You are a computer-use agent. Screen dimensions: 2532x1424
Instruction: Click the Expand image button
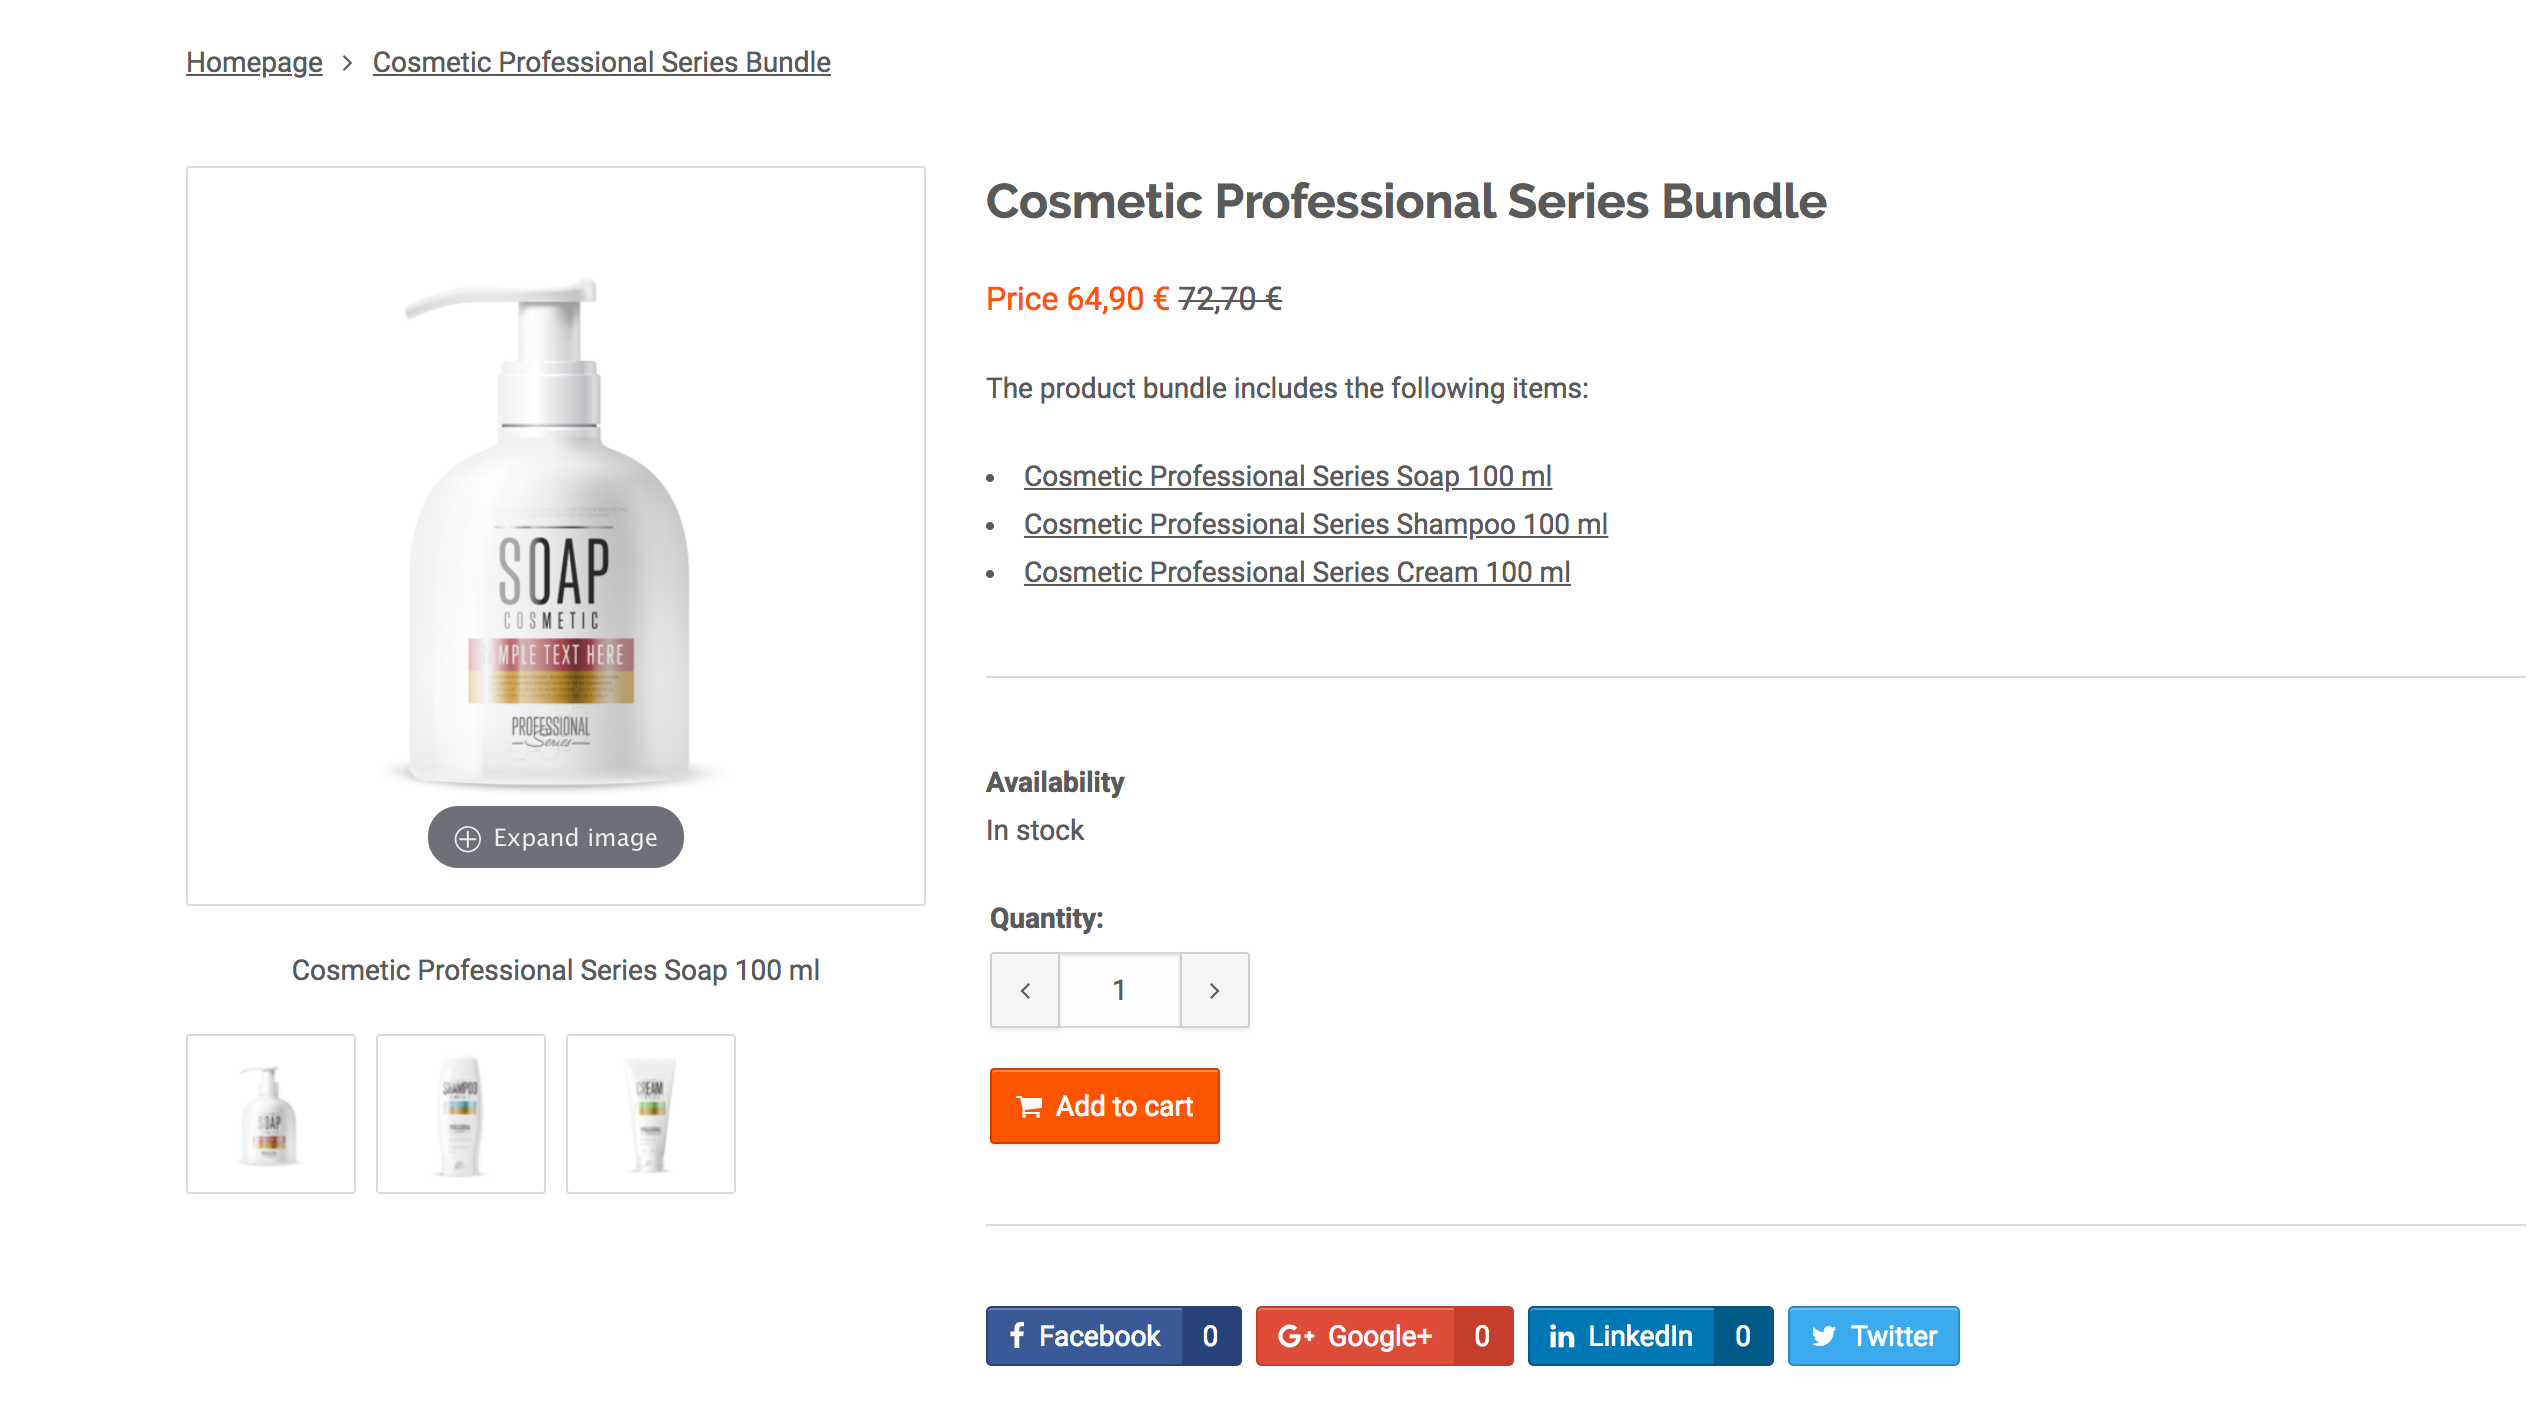pos(556,837)
